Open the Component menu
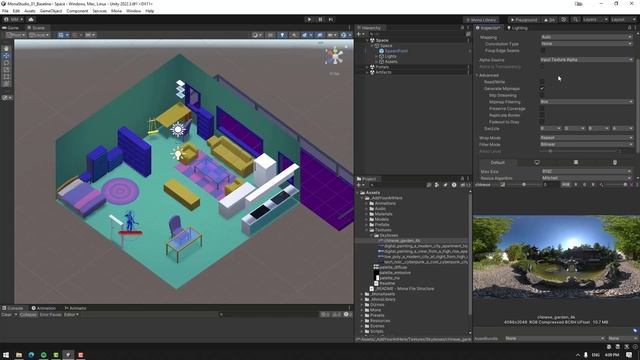 click(x=77, y=11)
